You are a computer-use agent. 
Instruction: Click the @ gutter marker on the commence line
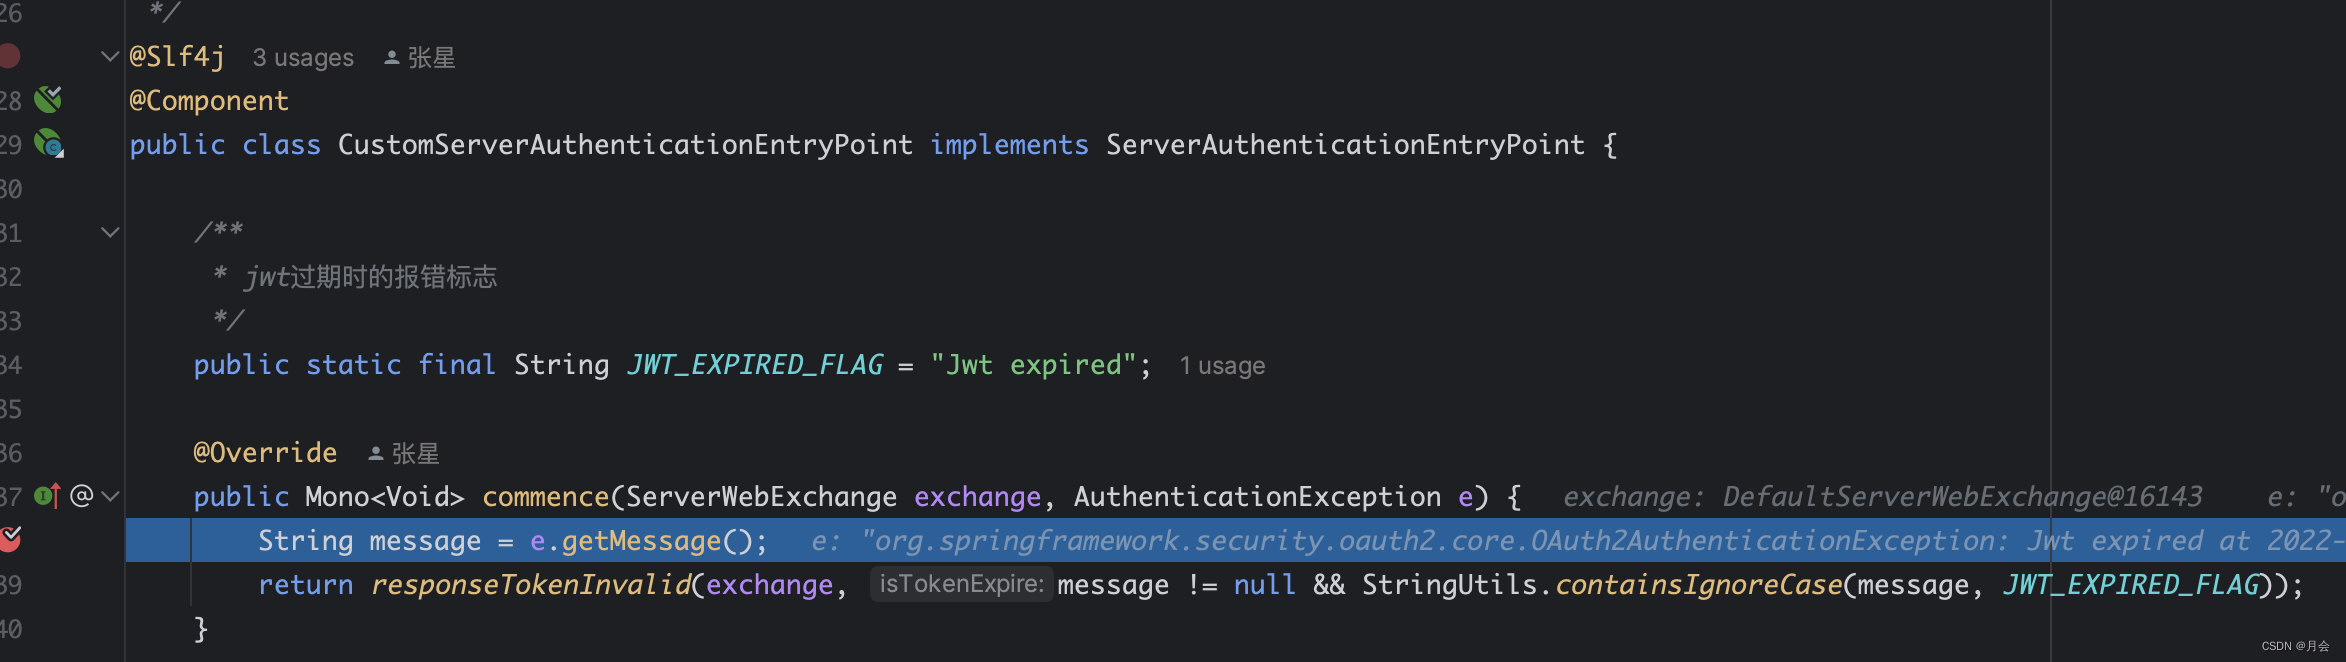point(82,496)
